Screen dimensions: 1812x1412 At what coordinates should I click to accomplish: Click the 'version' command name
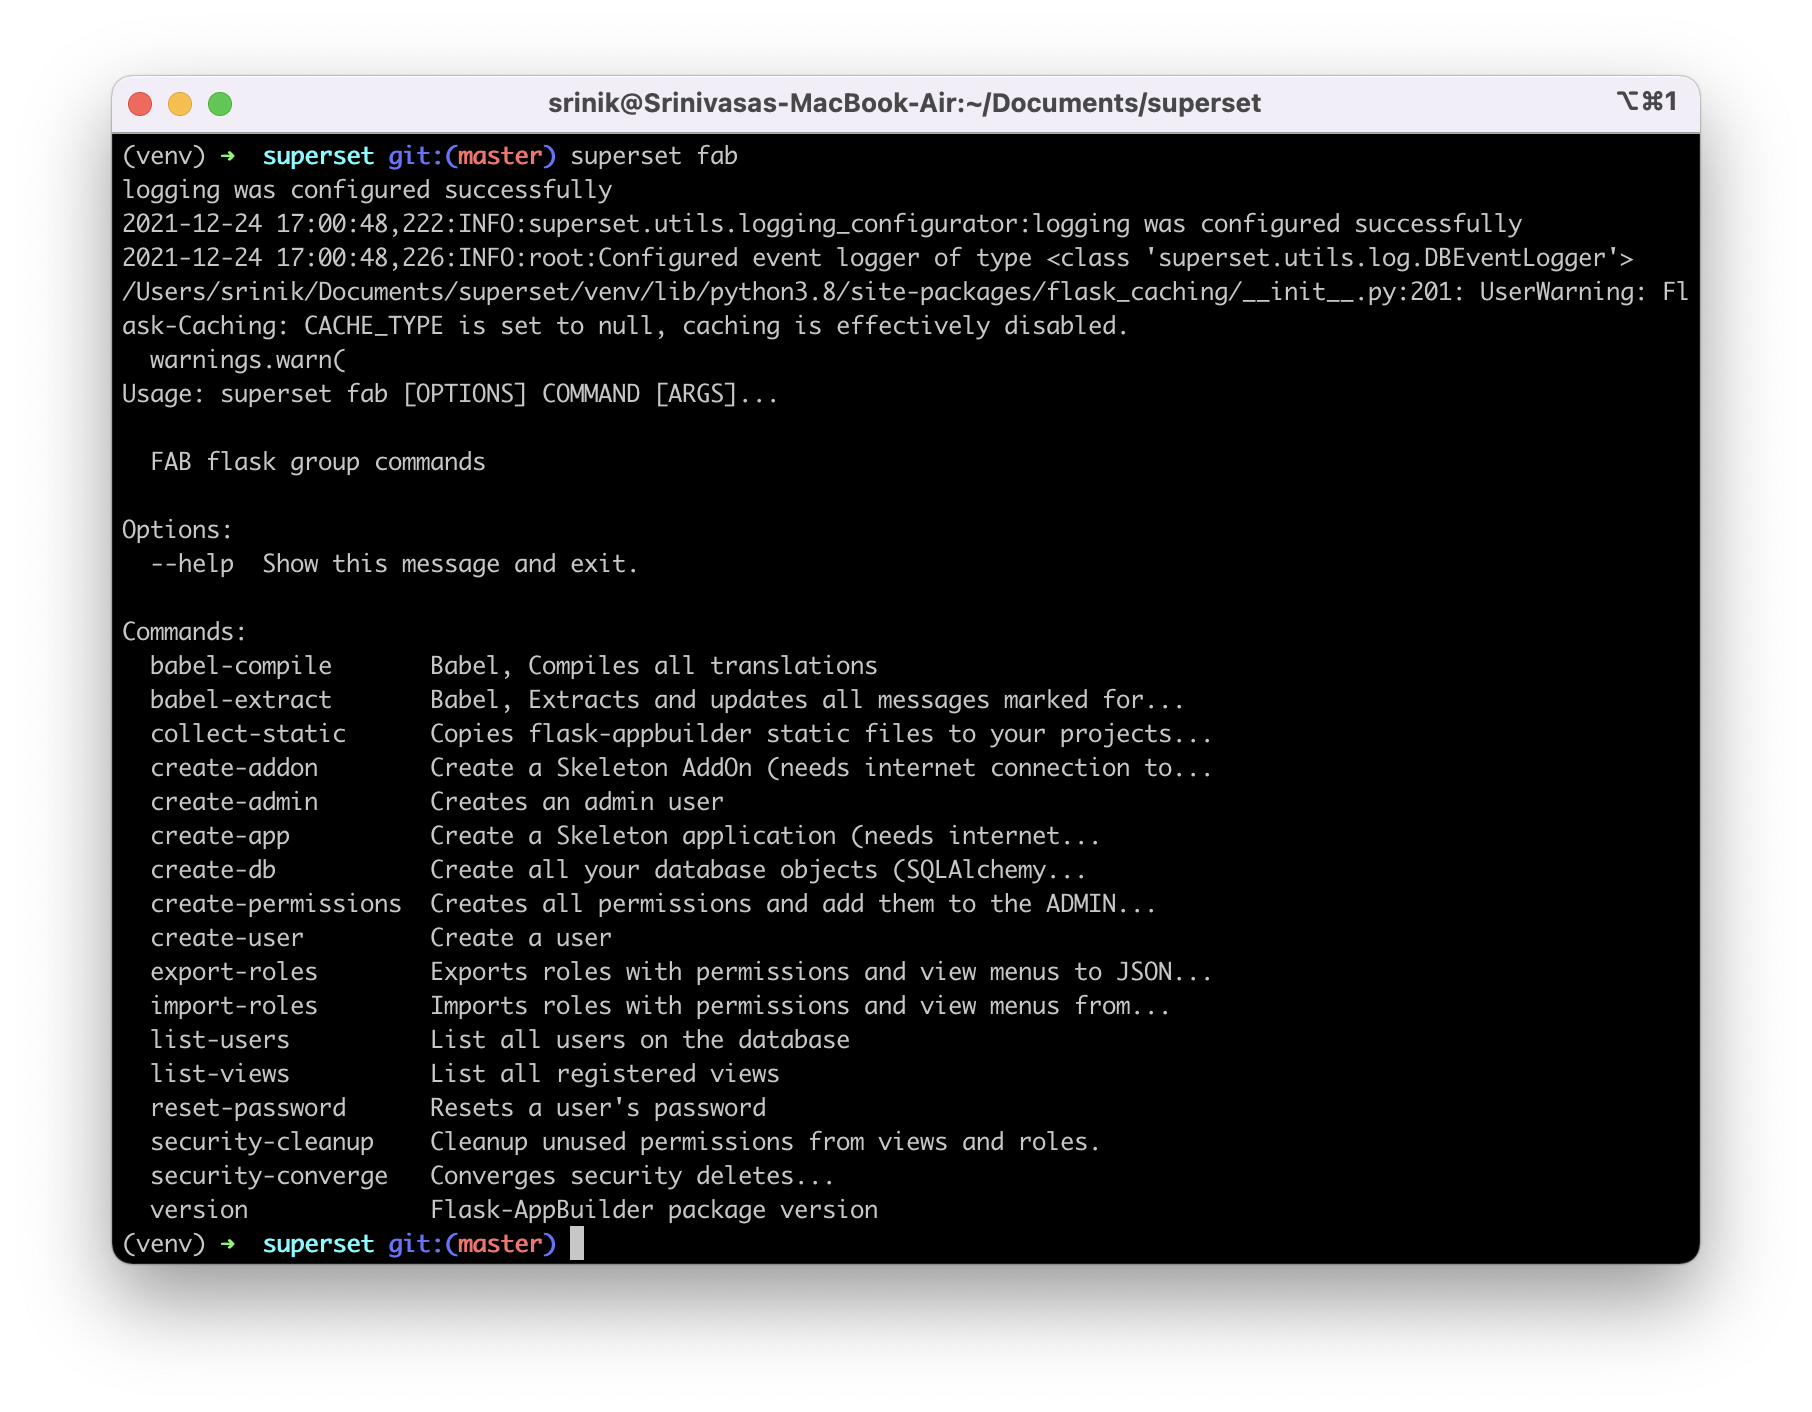tap(199, 1210)
